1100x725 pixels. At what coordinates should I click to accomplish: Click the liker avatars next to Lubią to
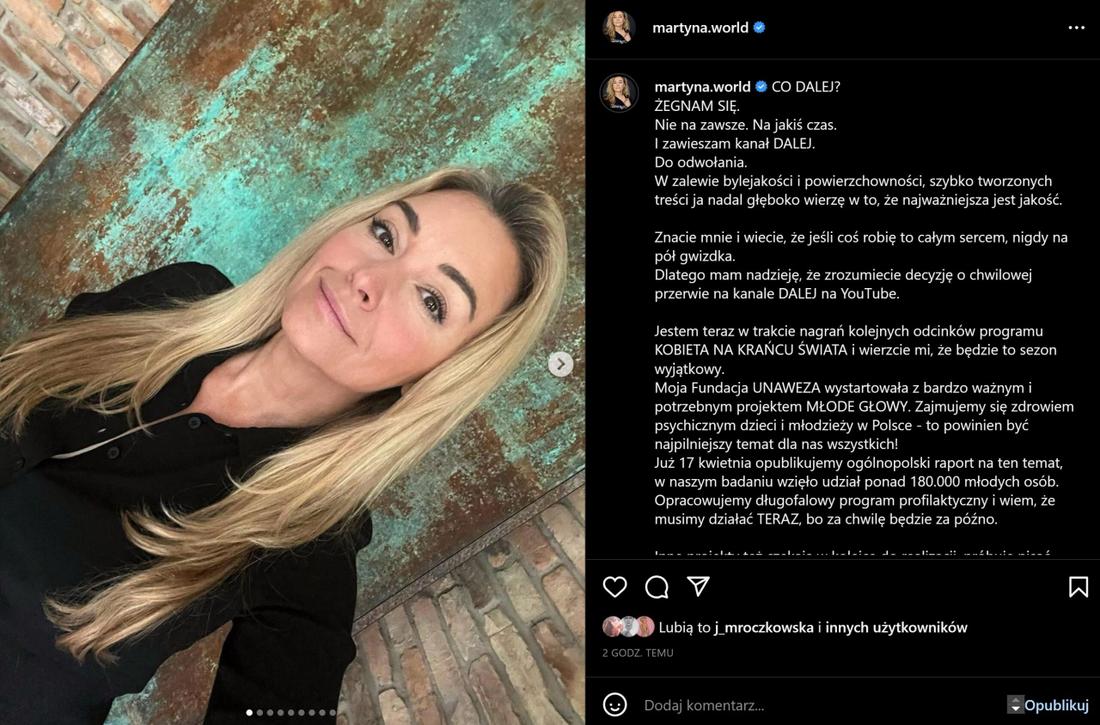pyautogui.click(x=628, y=627)
